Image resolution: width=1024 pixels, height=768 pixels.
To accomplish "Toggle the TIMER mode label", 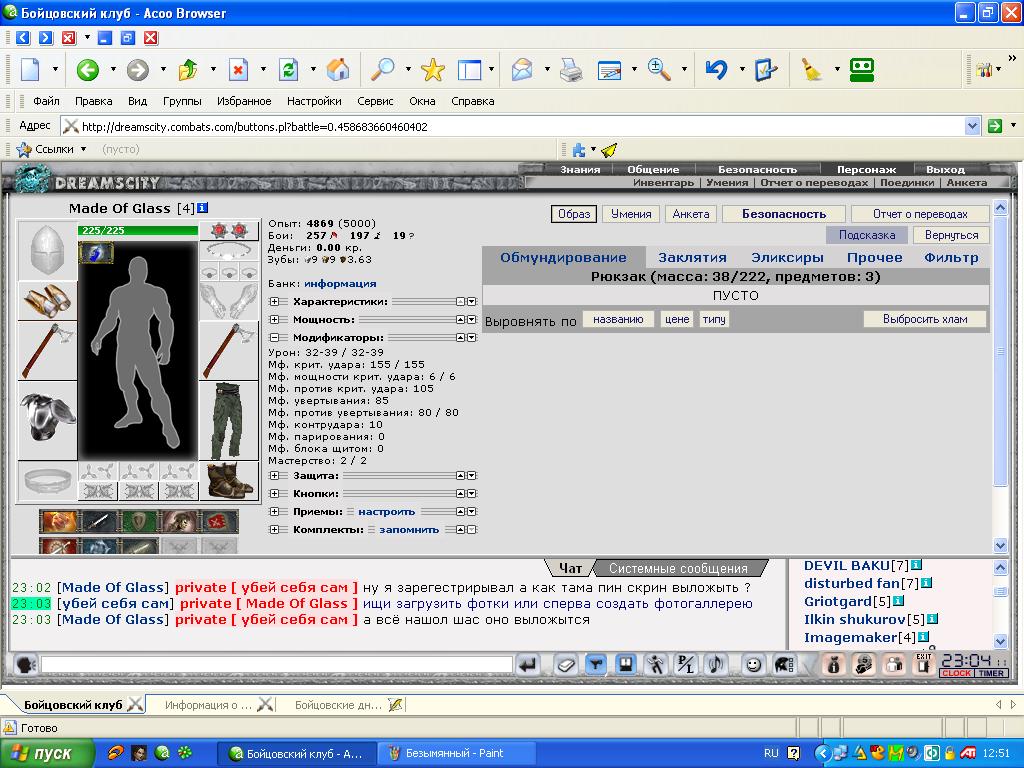I will 991,673.
